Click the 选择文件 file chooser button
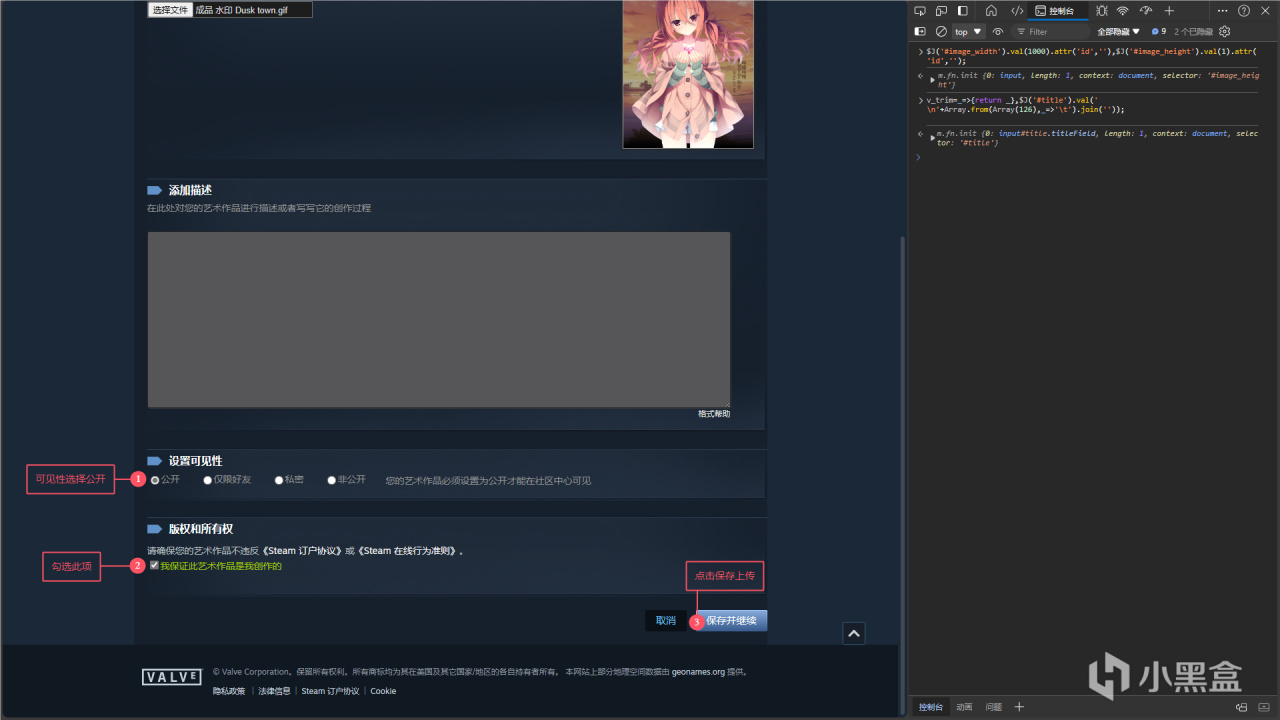This screenshot has width=1280, height=720. (170, 10)
